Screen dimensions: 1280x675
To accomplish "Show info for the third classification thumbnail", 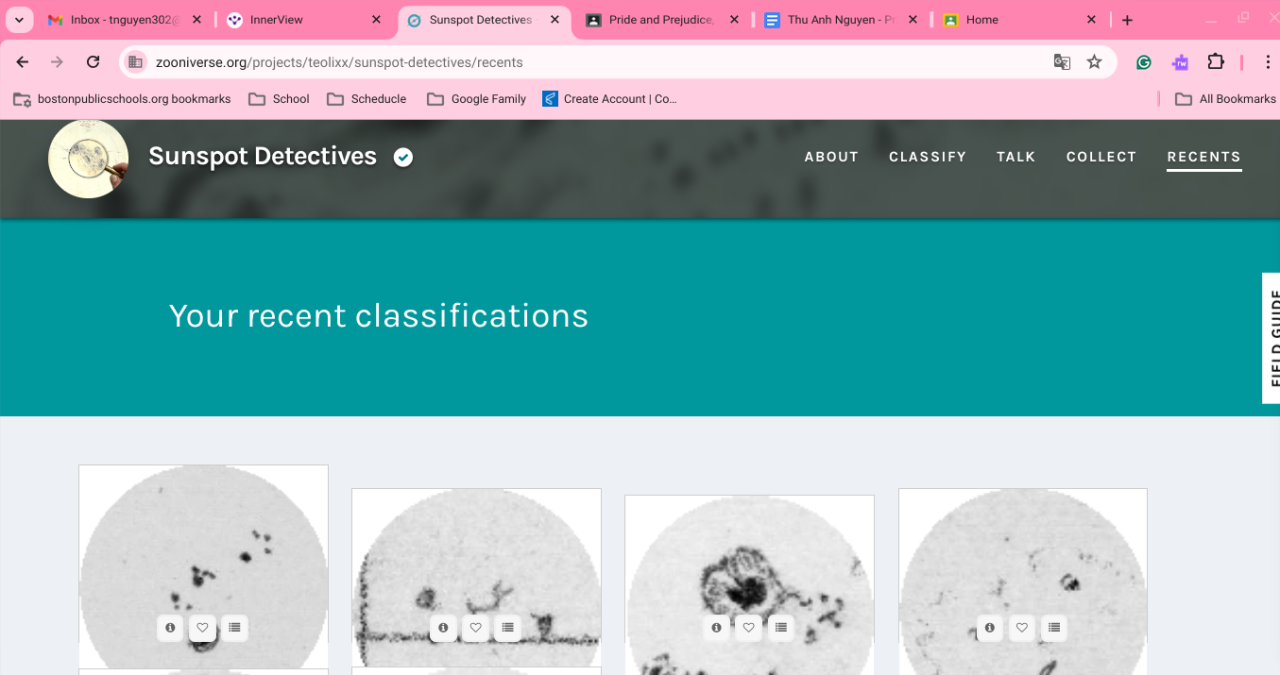I will (716, 628).
